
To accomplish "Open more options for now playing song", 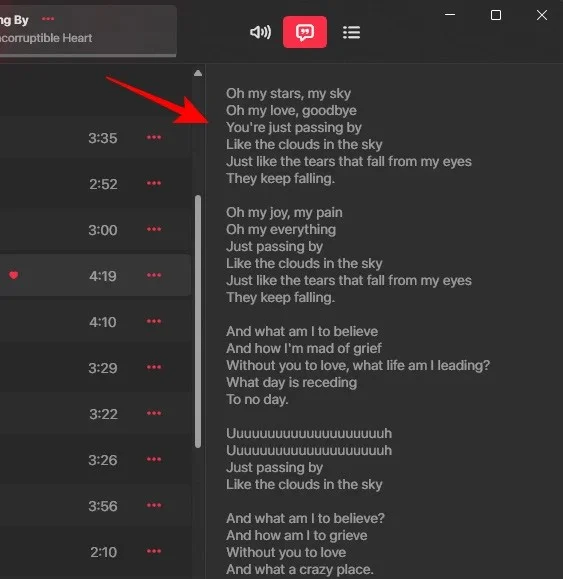I will (x=48, y=18).
